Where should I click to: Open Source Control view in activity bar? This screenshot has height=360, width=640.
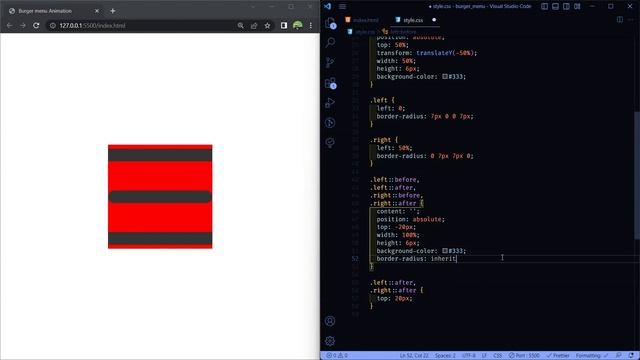330,62
